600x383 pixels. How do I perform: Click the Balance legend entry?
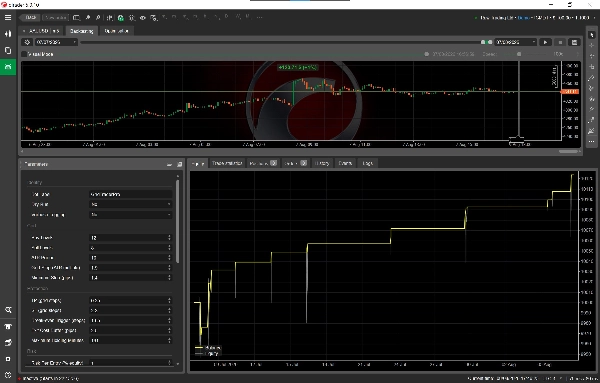(208, 348)
